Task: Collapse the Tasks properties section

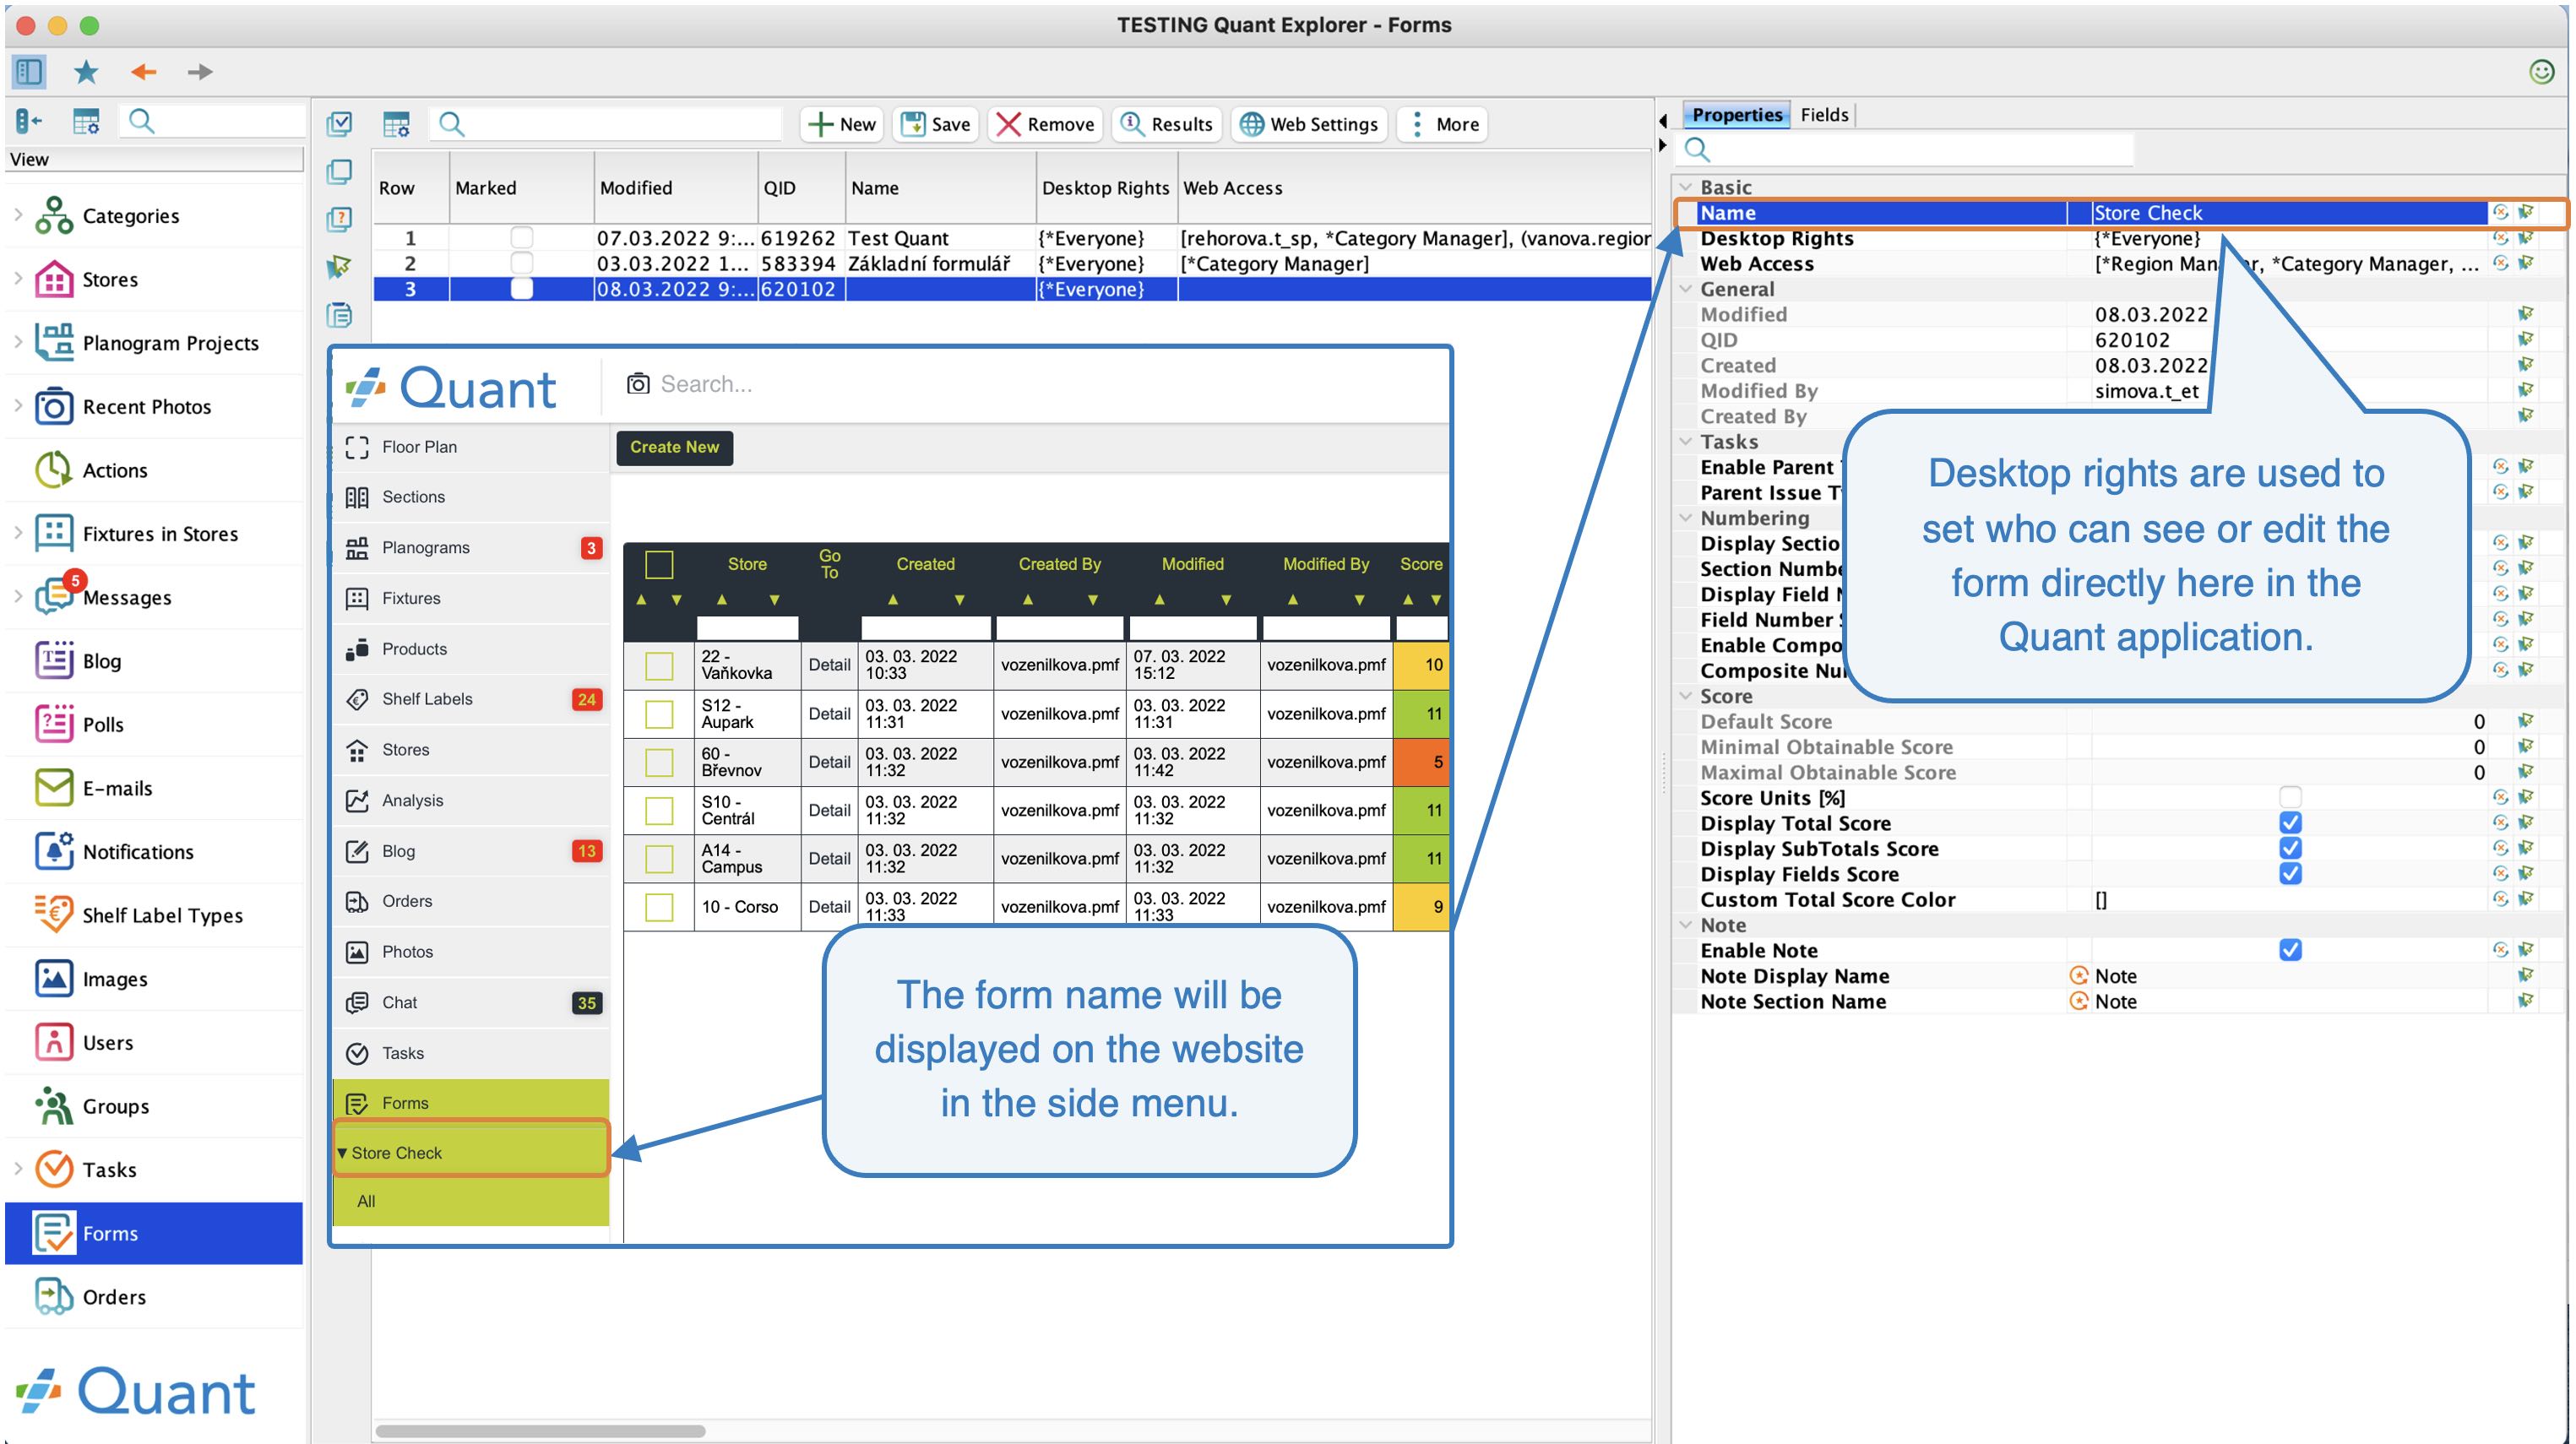Action: (1686, 441)
